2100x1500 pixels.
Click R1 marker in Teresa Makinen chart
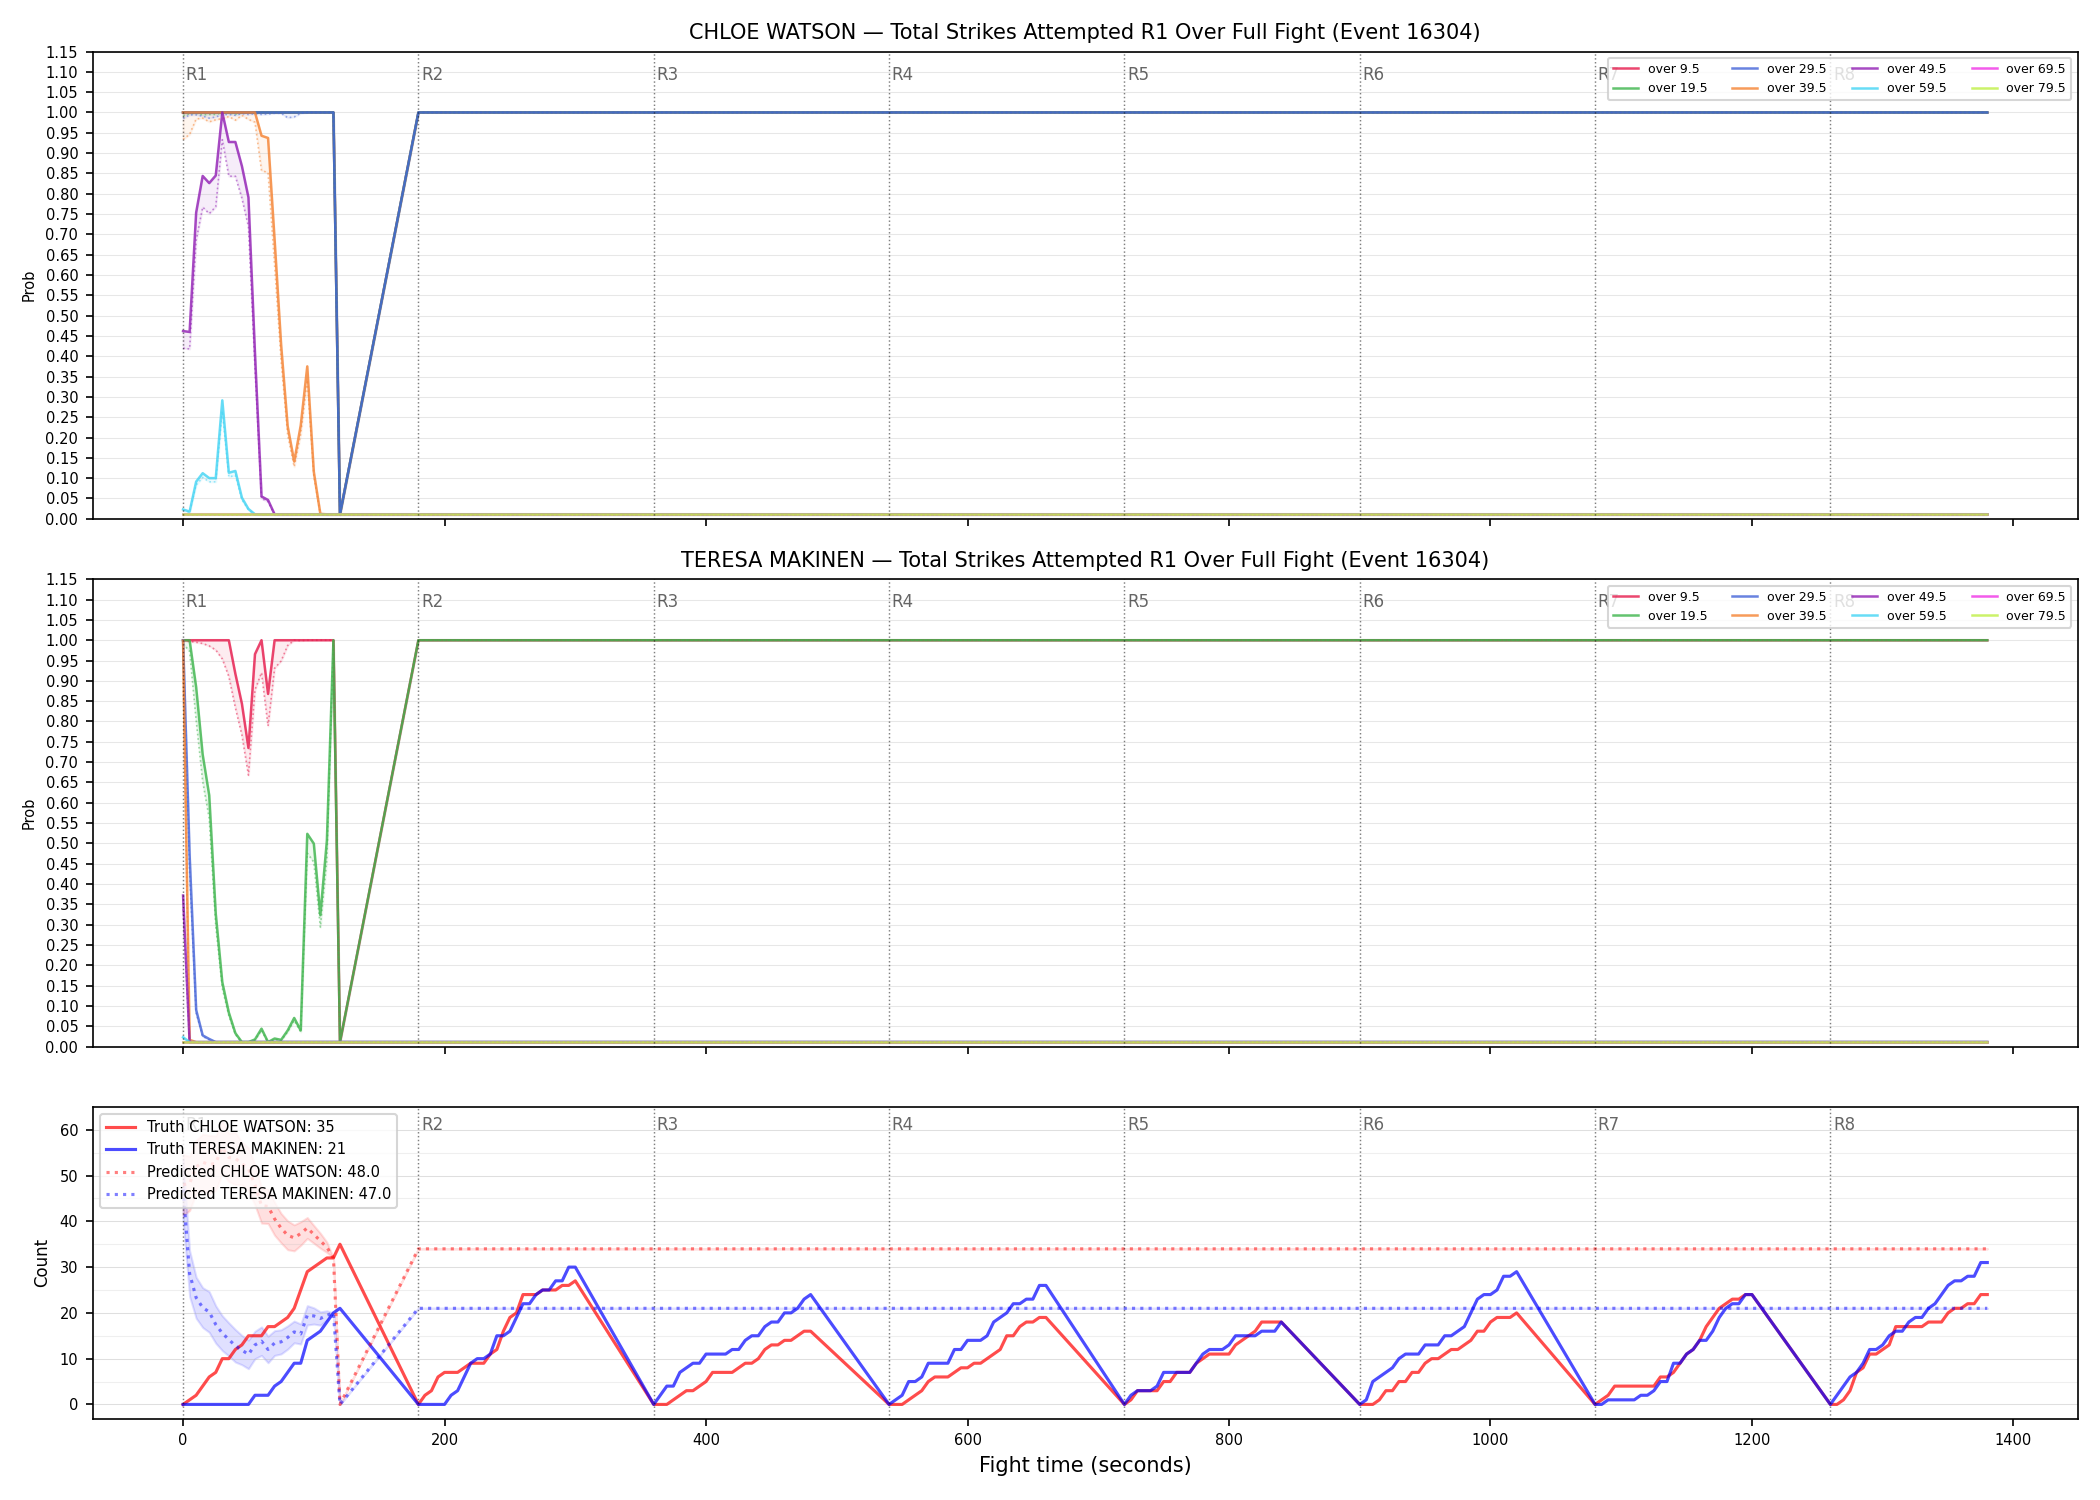(196, 601)
